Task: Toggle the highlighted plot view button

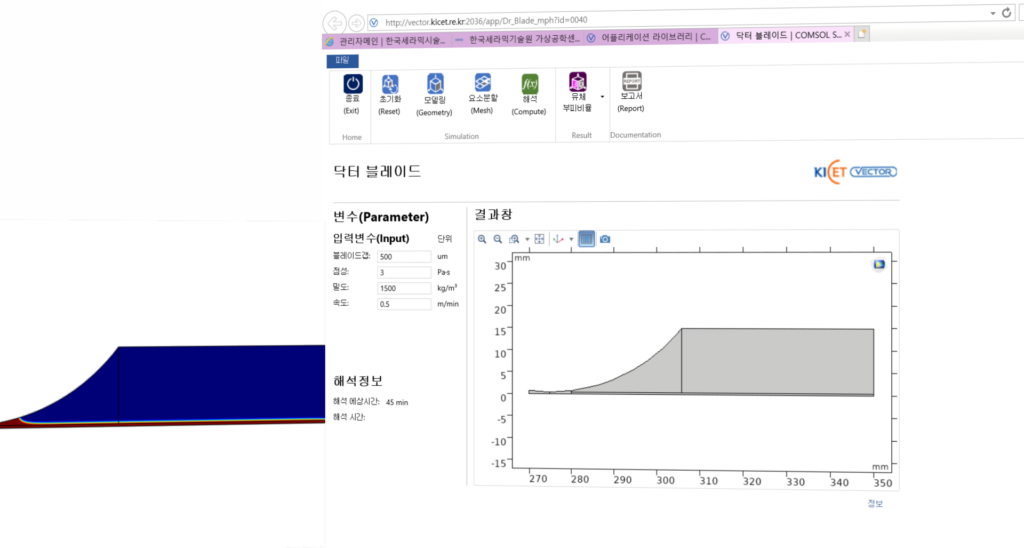Action: click(586, 239)
